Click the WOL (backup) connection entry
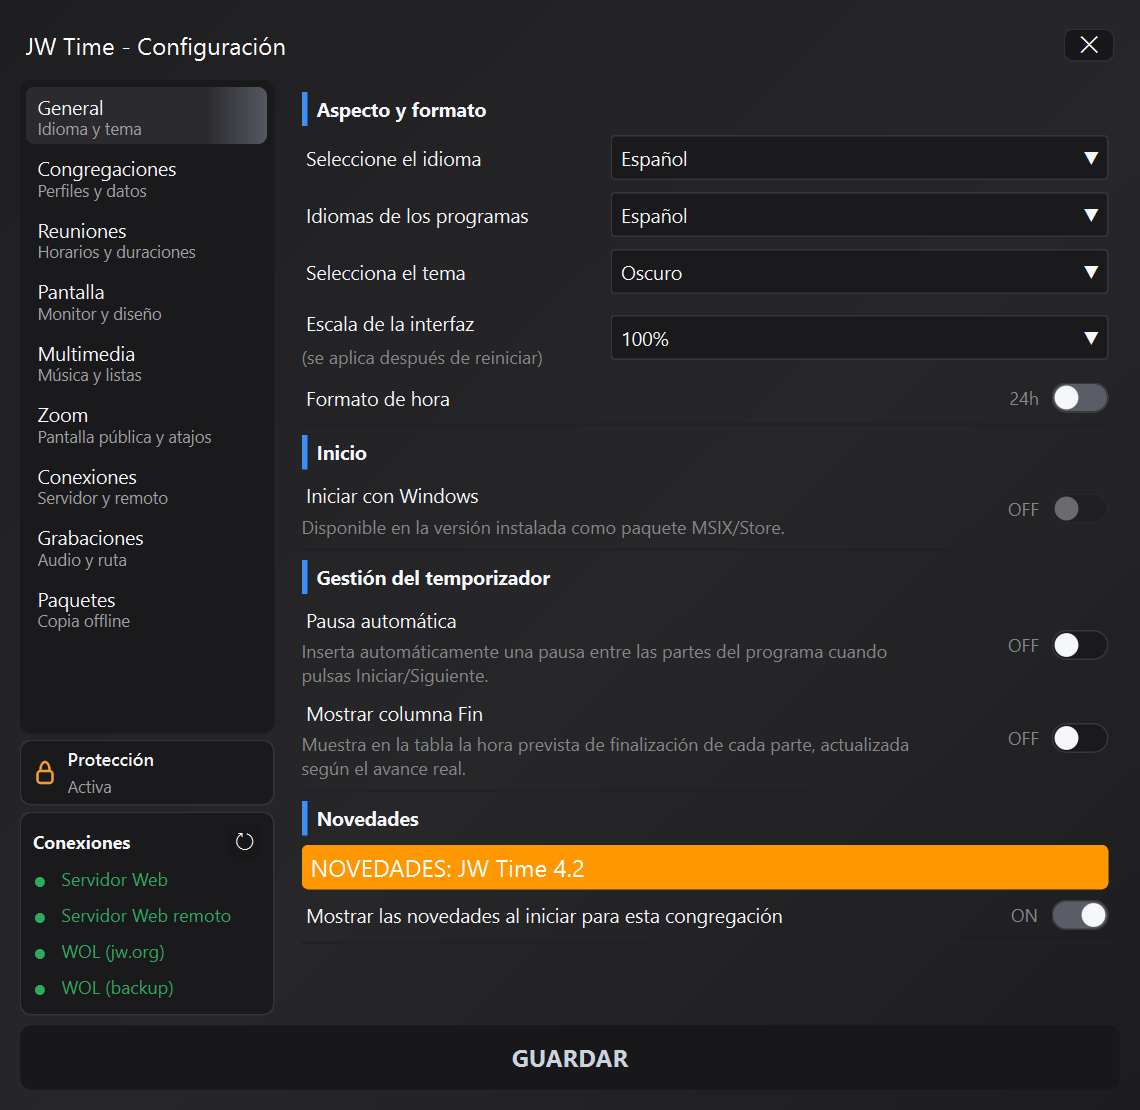 (117, 988)
